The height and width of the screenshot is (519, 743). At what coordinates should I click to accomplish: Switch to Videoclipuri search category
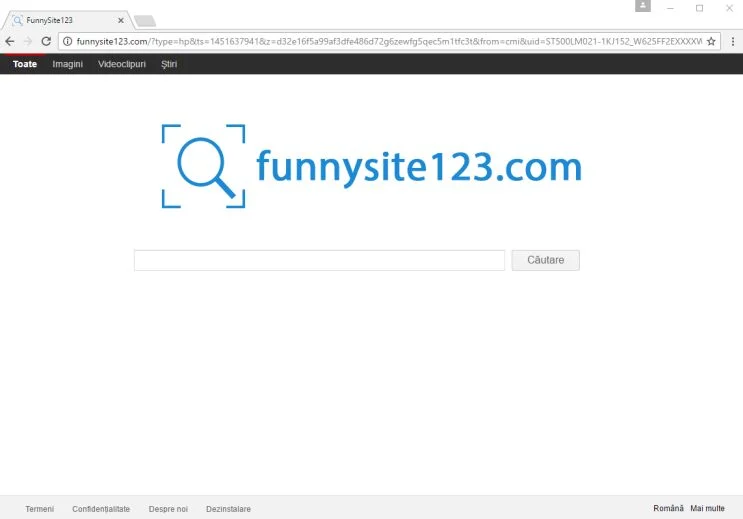pos(122,64)
